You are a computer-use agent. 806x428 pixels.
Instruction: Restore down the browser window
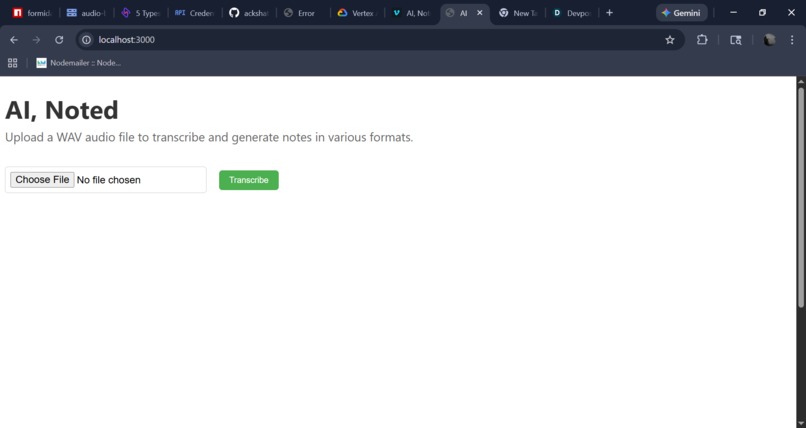coord(762,13)
